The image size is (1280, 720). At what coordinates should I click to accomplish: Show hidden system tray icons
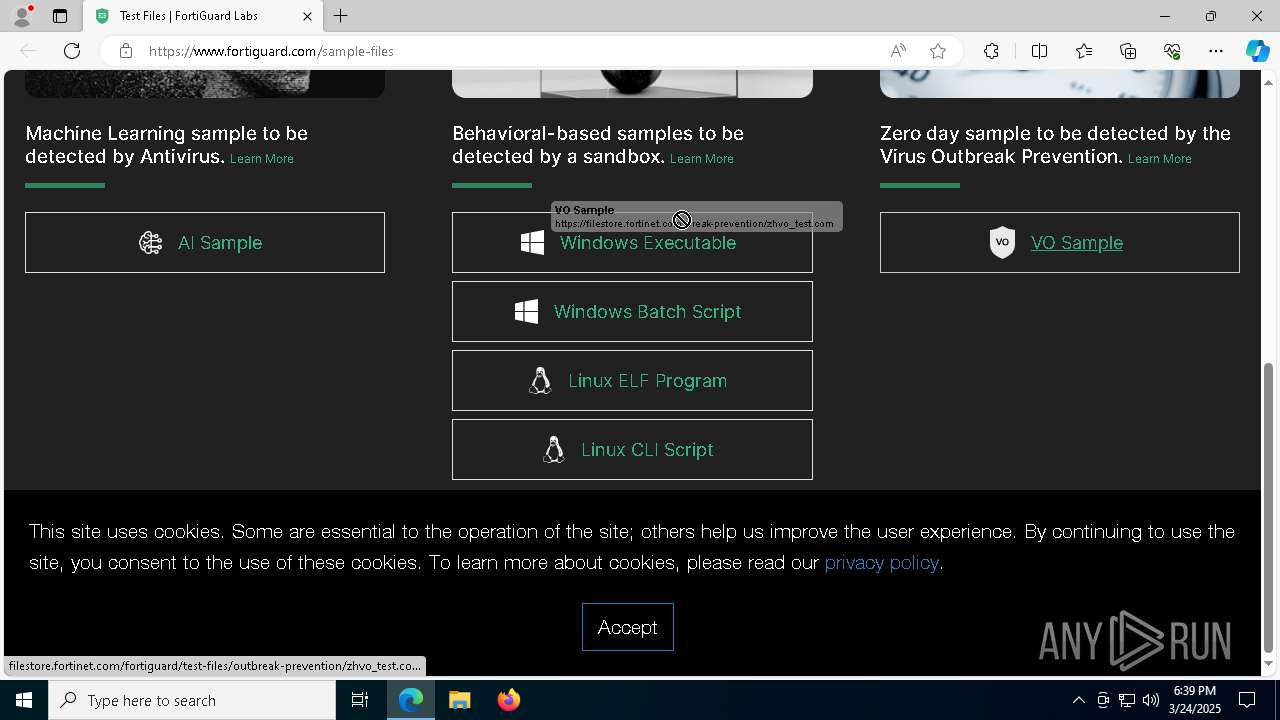coord(1078,700)
